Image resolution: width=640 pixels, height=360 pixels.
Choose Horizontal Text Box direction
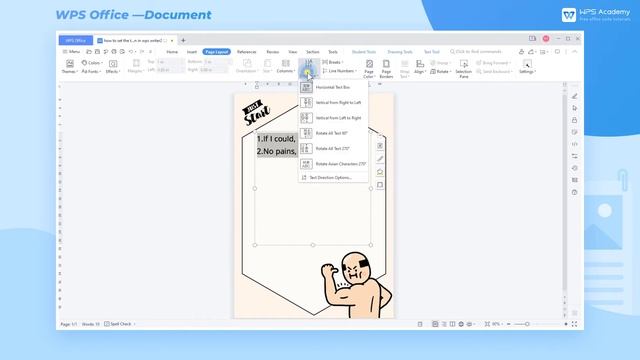point(333,87)
